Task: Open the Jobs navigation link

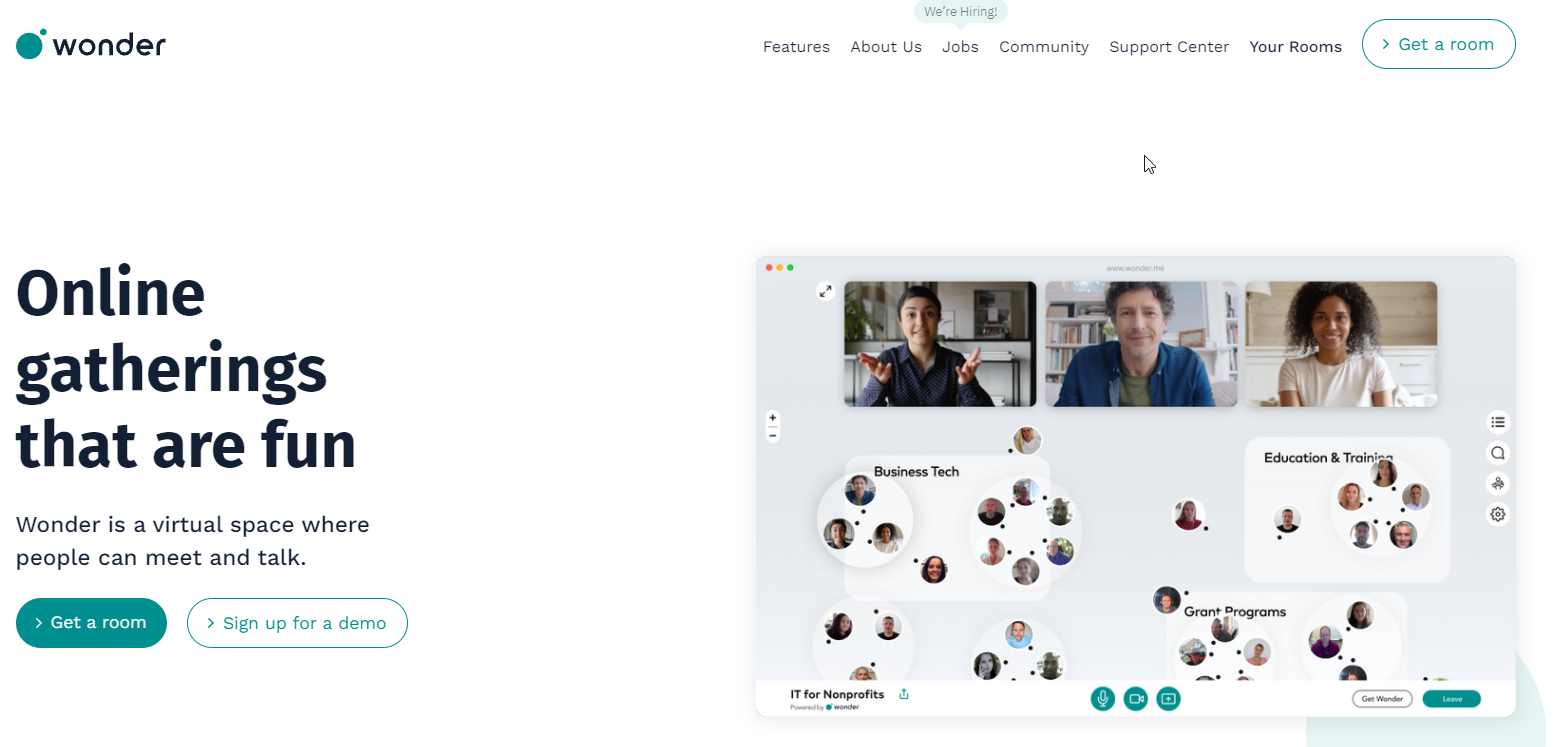Action: [960, 47]
